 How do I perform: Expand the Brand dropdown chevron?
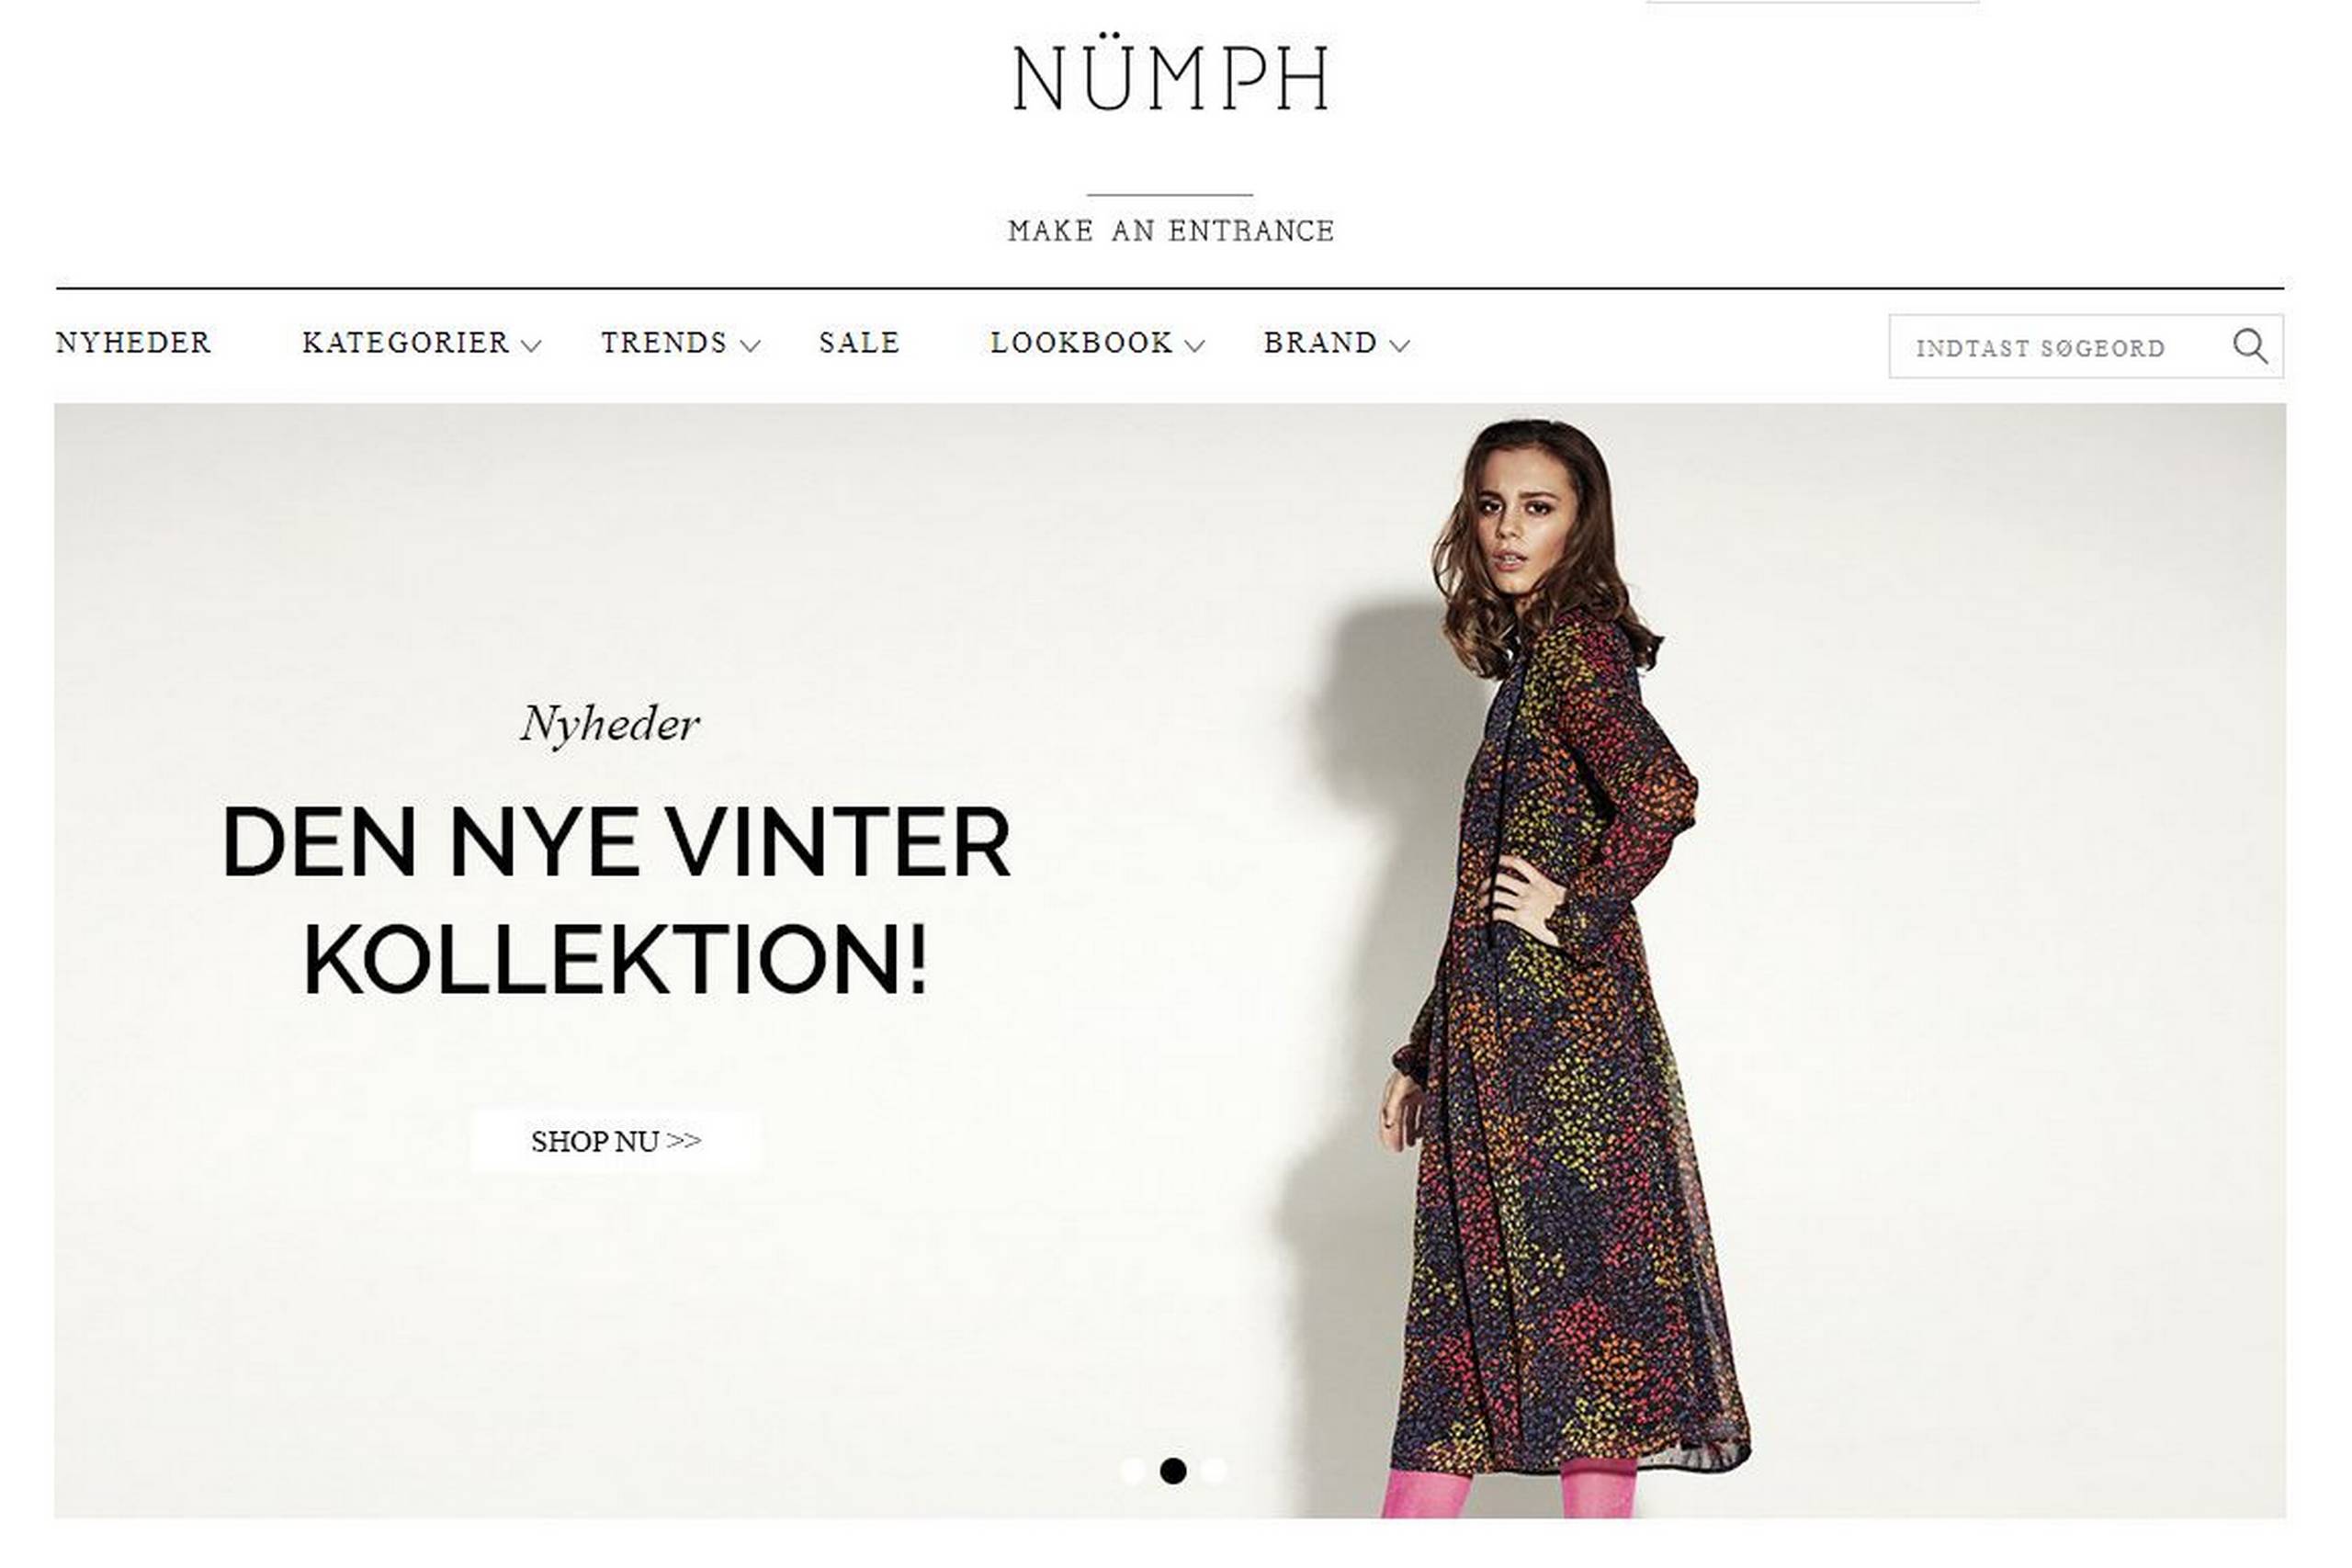coord(1400,346)
